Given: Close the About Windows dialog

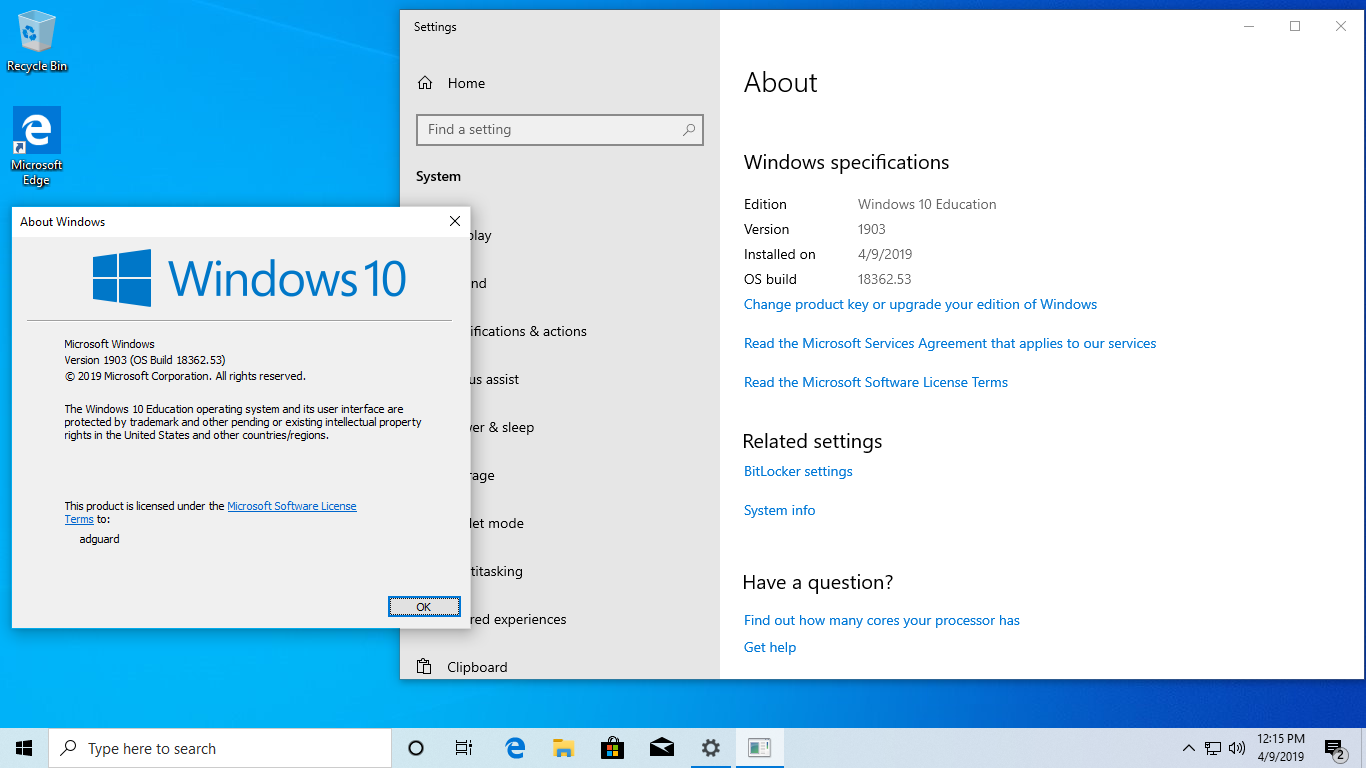Looking at the screenshot, I should (454, 221).
